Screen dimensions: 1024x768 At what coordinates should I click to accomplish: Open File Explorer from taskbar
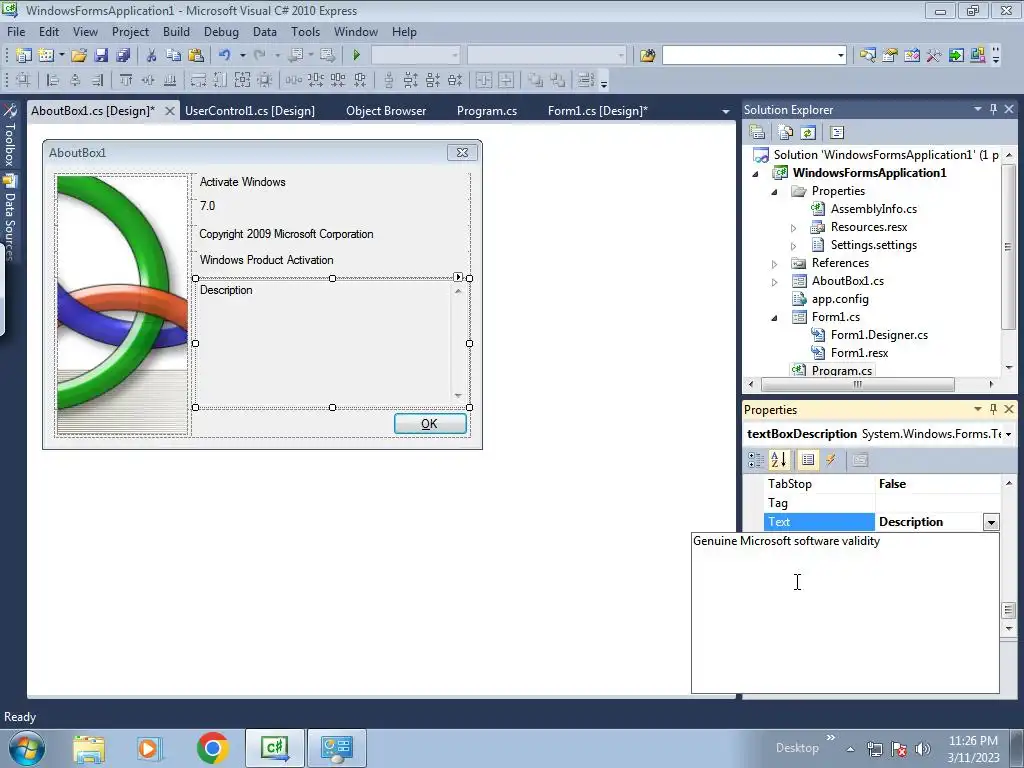click(89, 748)
